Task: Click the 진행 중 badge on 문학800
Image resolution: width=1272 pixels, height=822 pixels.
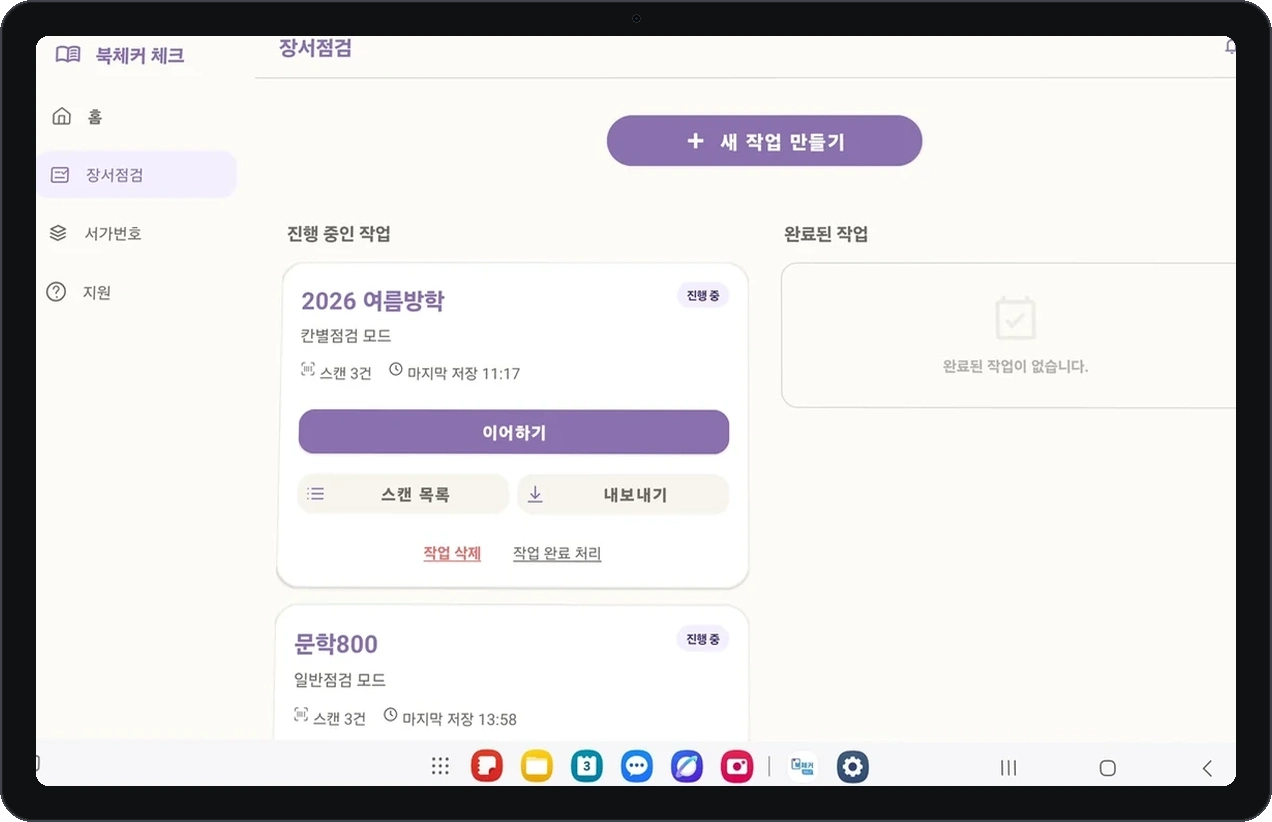Action: coord(703,639)
